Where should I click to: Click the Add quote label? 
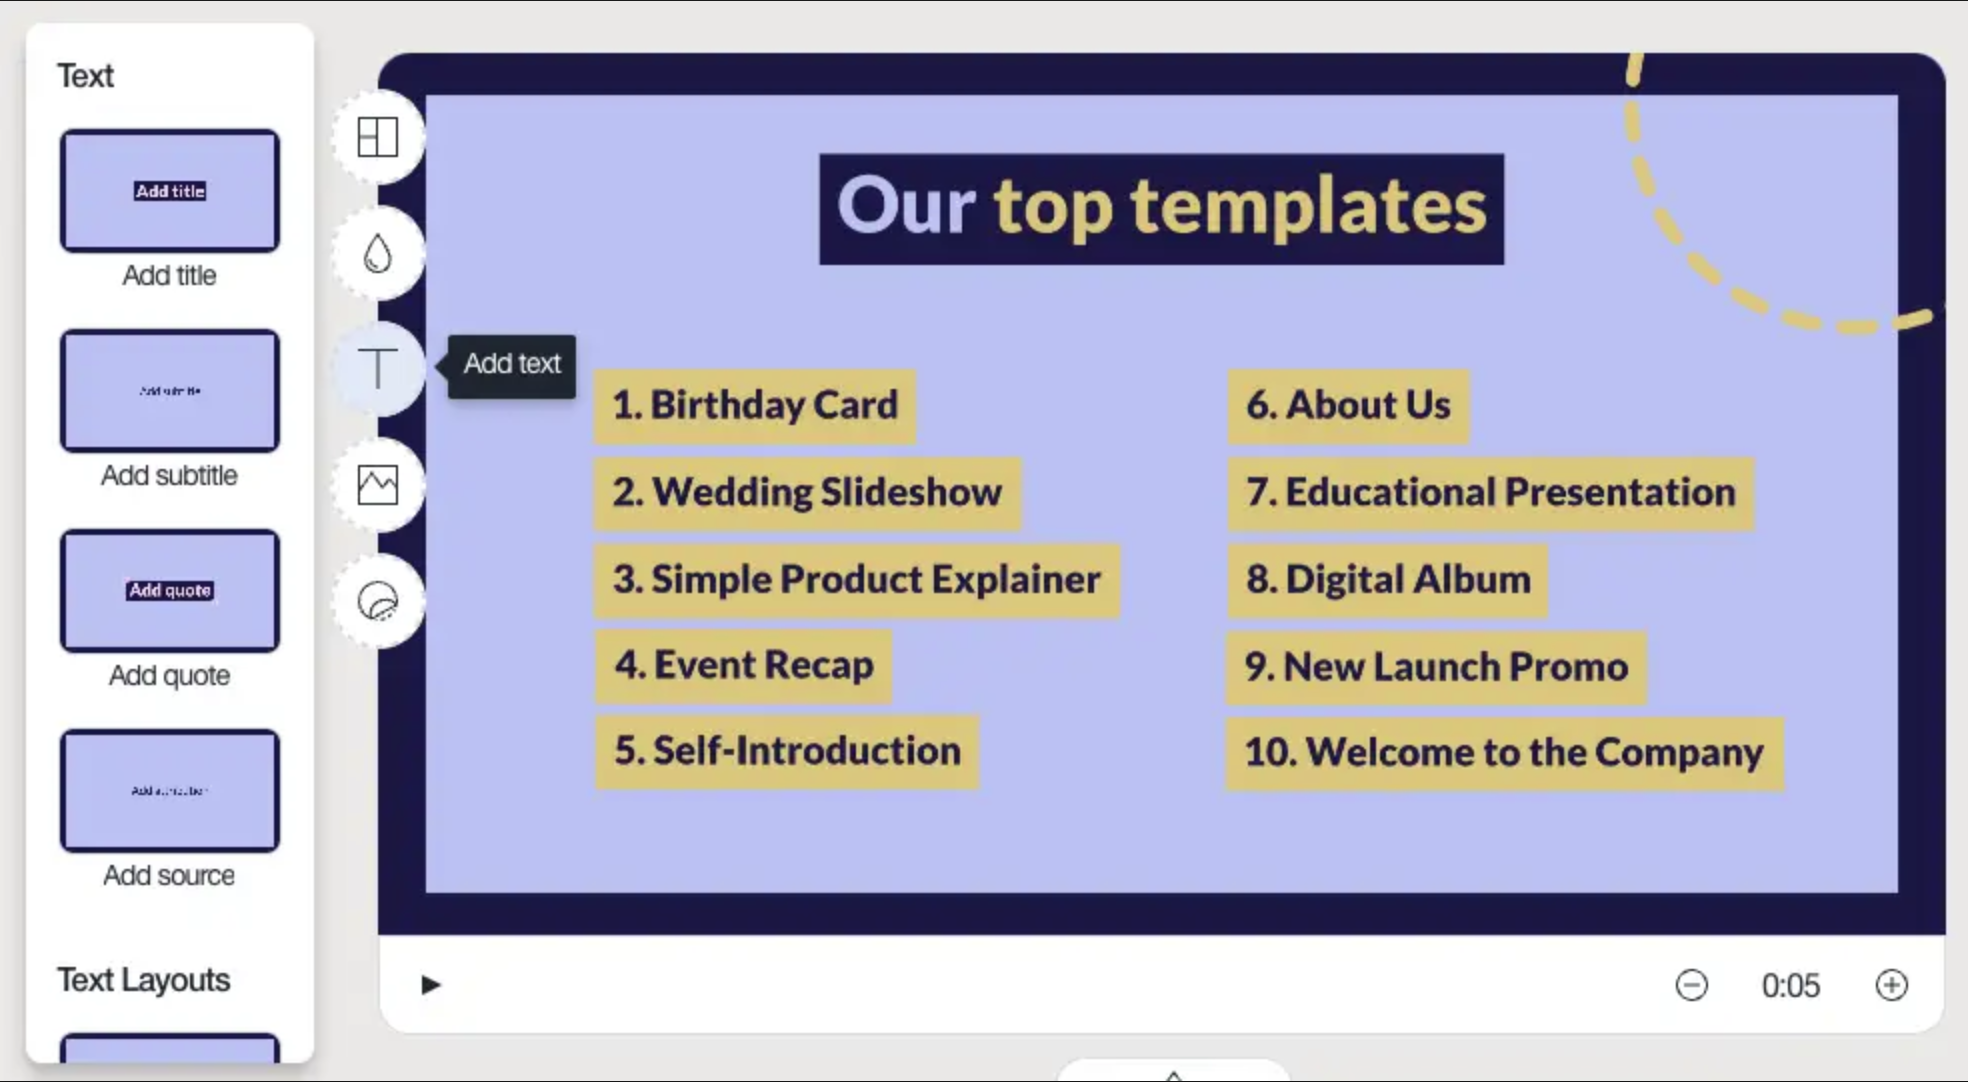coord(169,675)
